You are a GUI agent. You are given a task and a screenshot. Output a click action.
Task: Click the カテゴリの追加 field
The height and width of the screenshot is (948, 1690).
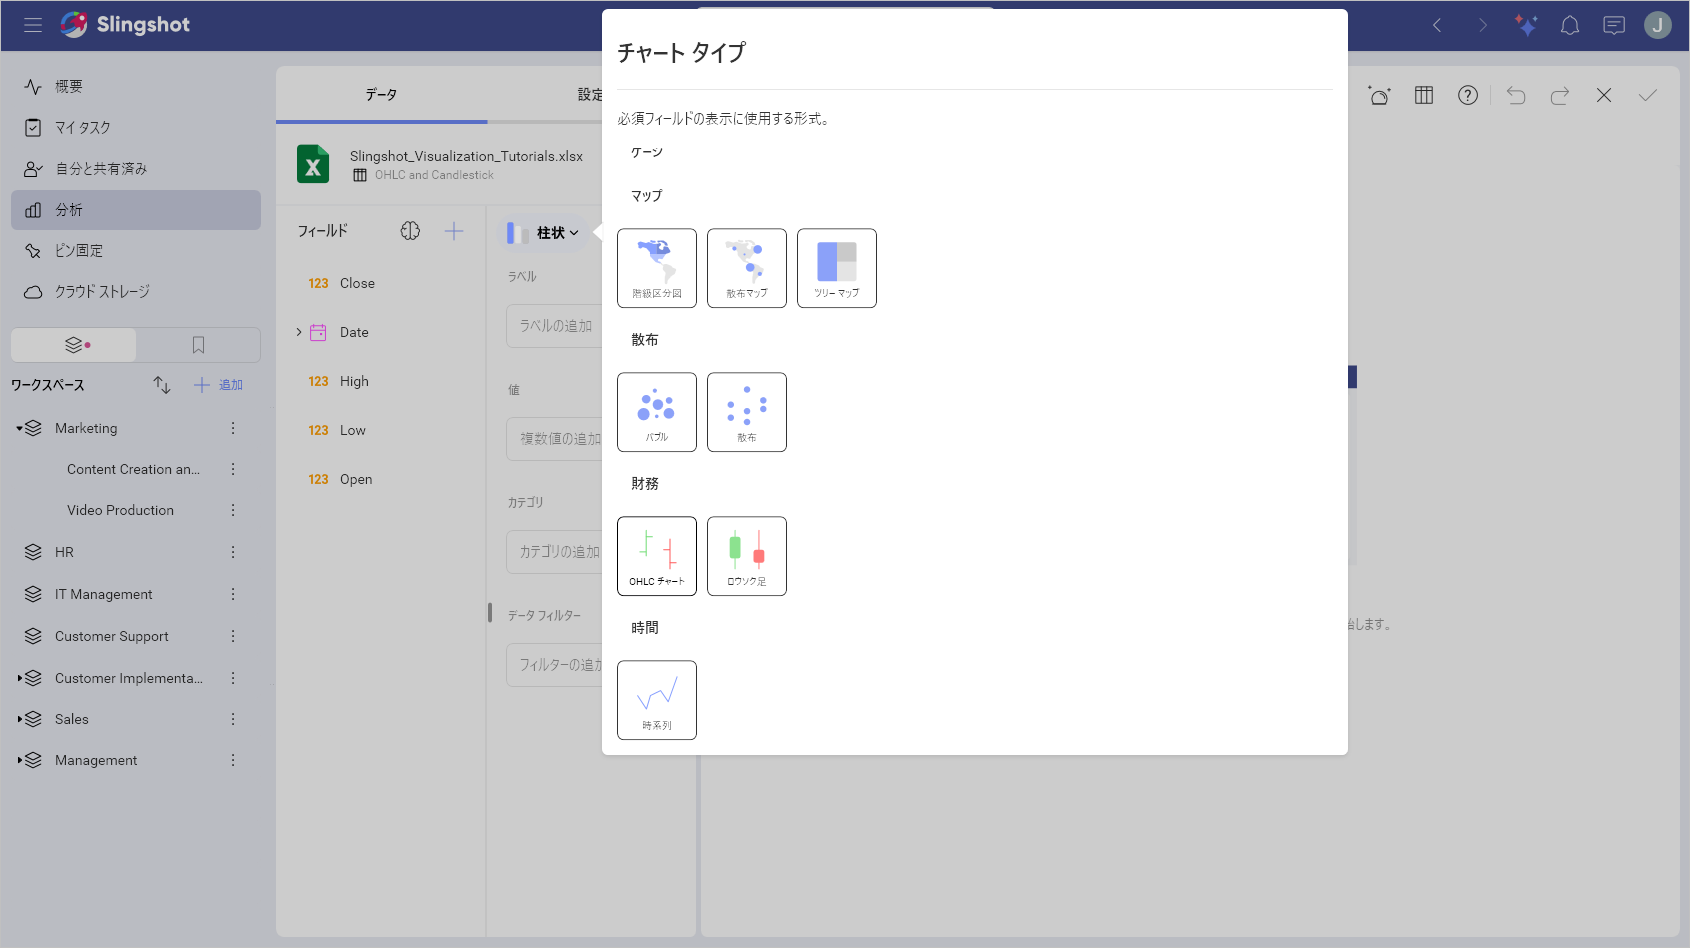[555, 552]
